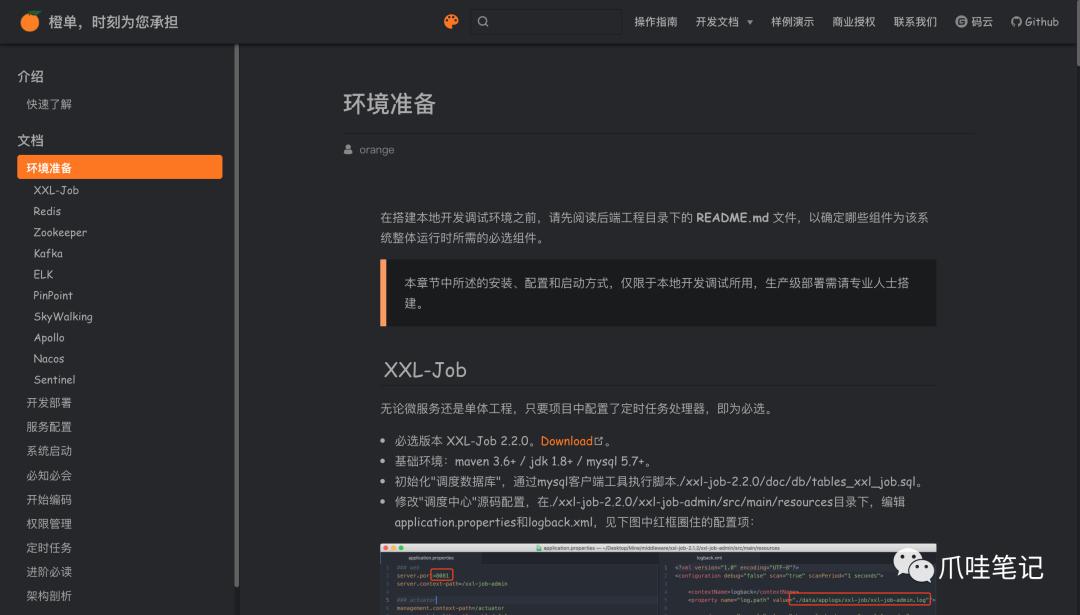Open 系统启动 in the sidebar
This screenshot has height=615, width=1080.
coord(49,451)
